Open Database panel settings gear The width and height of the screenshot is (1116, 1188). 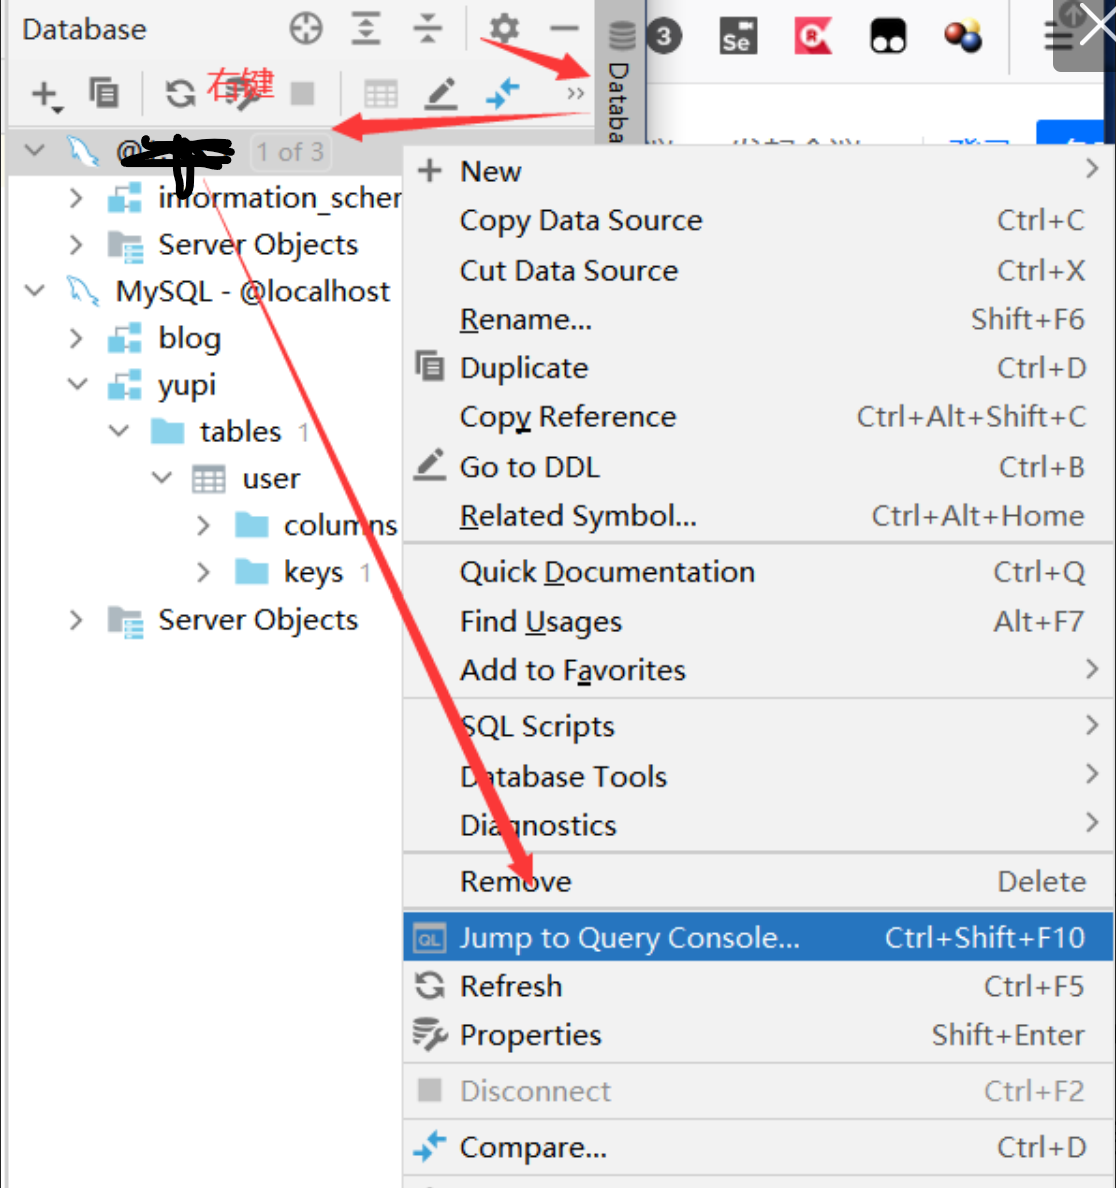click(504, 29)
